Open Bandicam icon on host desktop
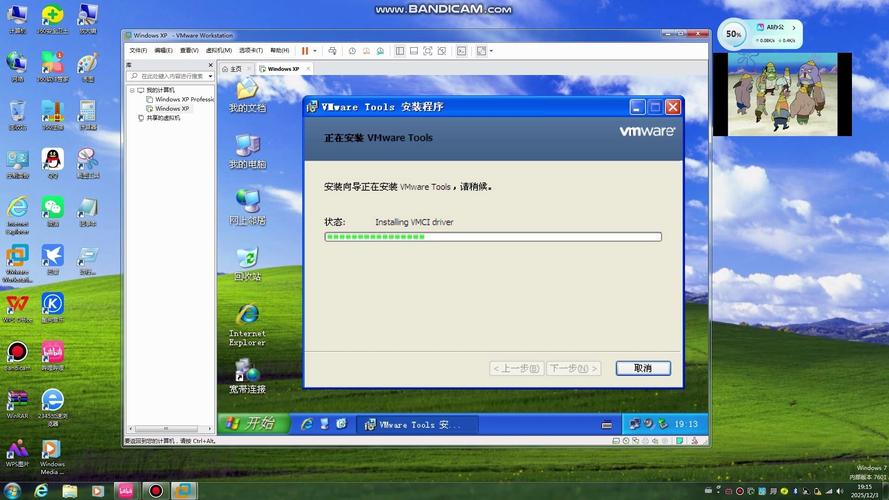Screen dimensions: 889x500 pos(17,356)
